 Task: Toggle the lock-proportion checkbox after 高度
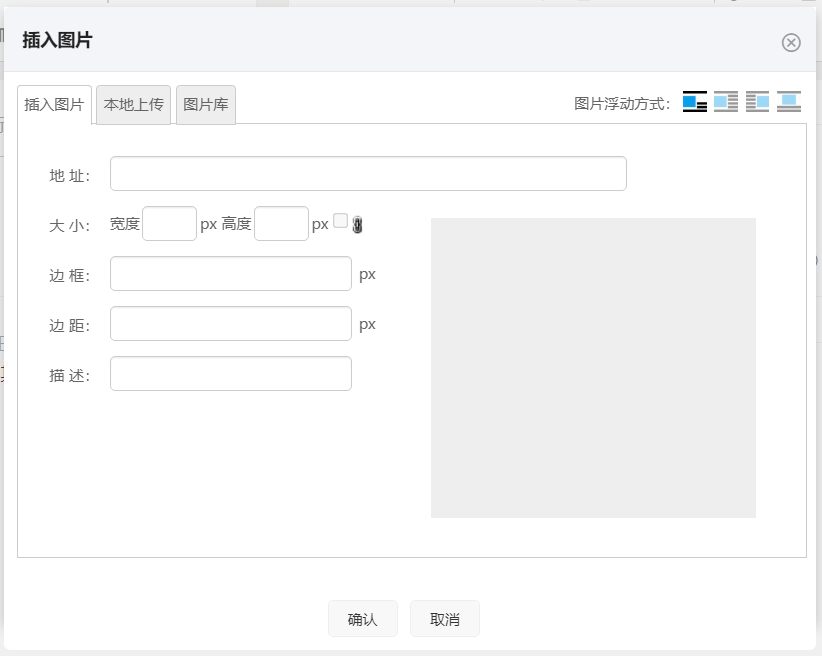click(x=340, y=221)
